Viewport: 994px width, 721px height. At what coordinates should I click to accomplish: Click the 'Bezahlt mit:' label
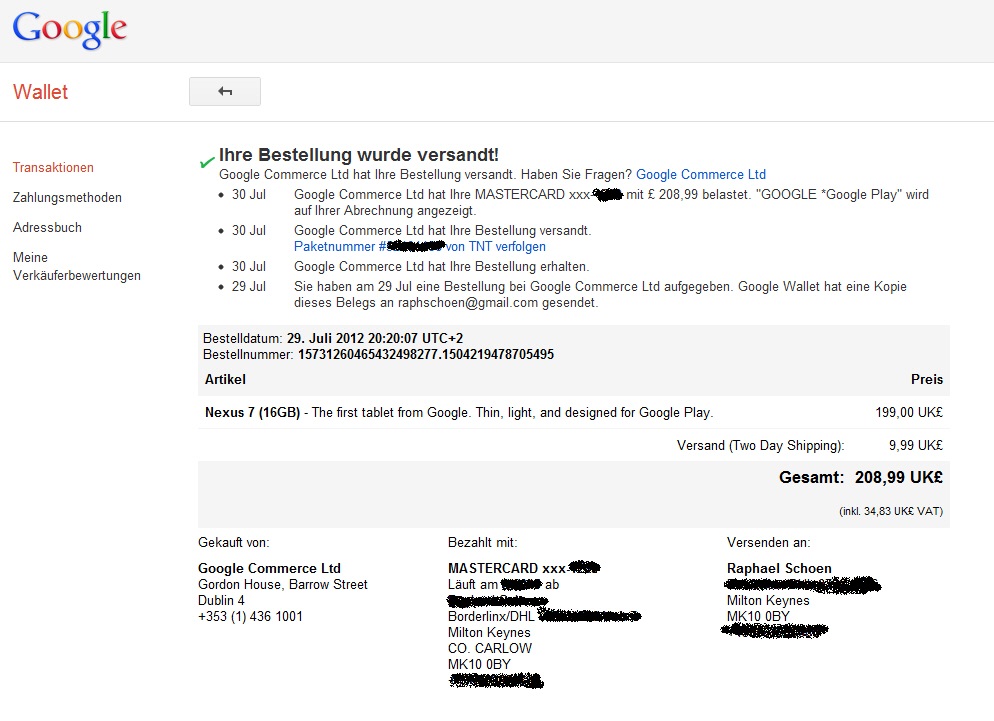click(482, 542)
